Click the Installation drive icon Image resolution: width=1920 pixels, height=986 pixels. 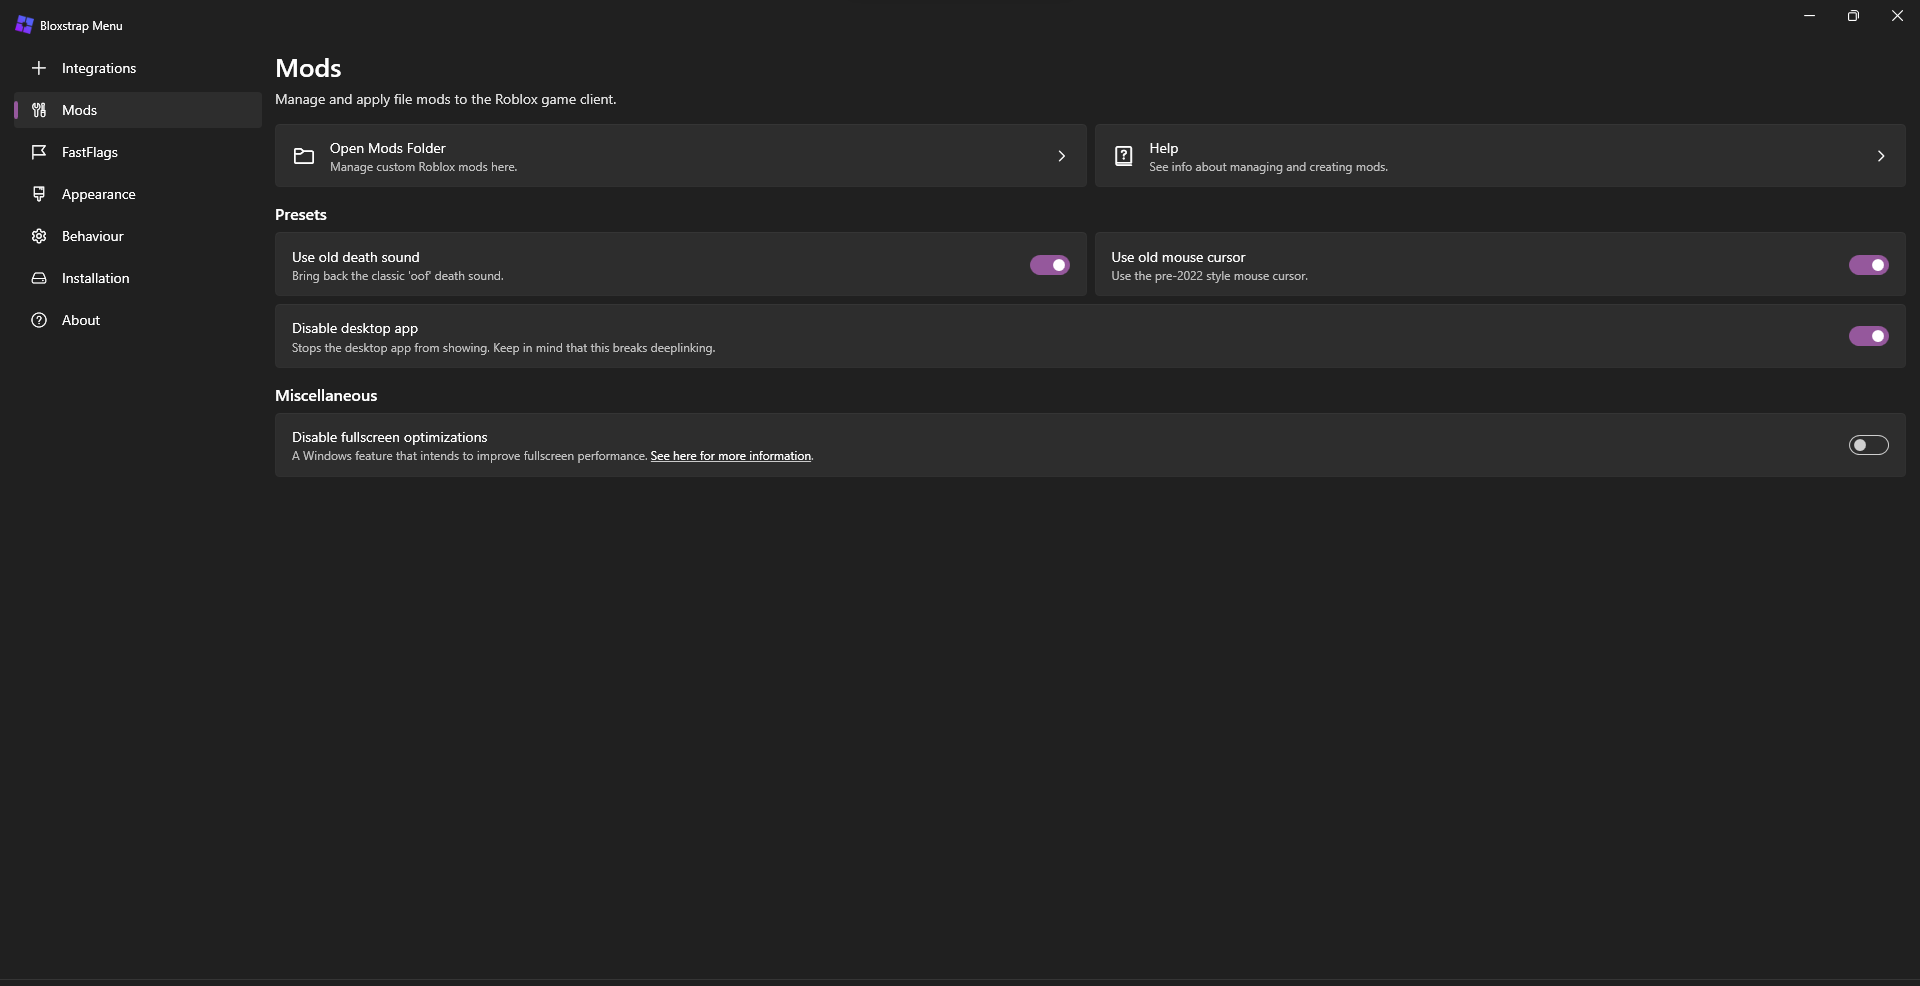[39, 278]
